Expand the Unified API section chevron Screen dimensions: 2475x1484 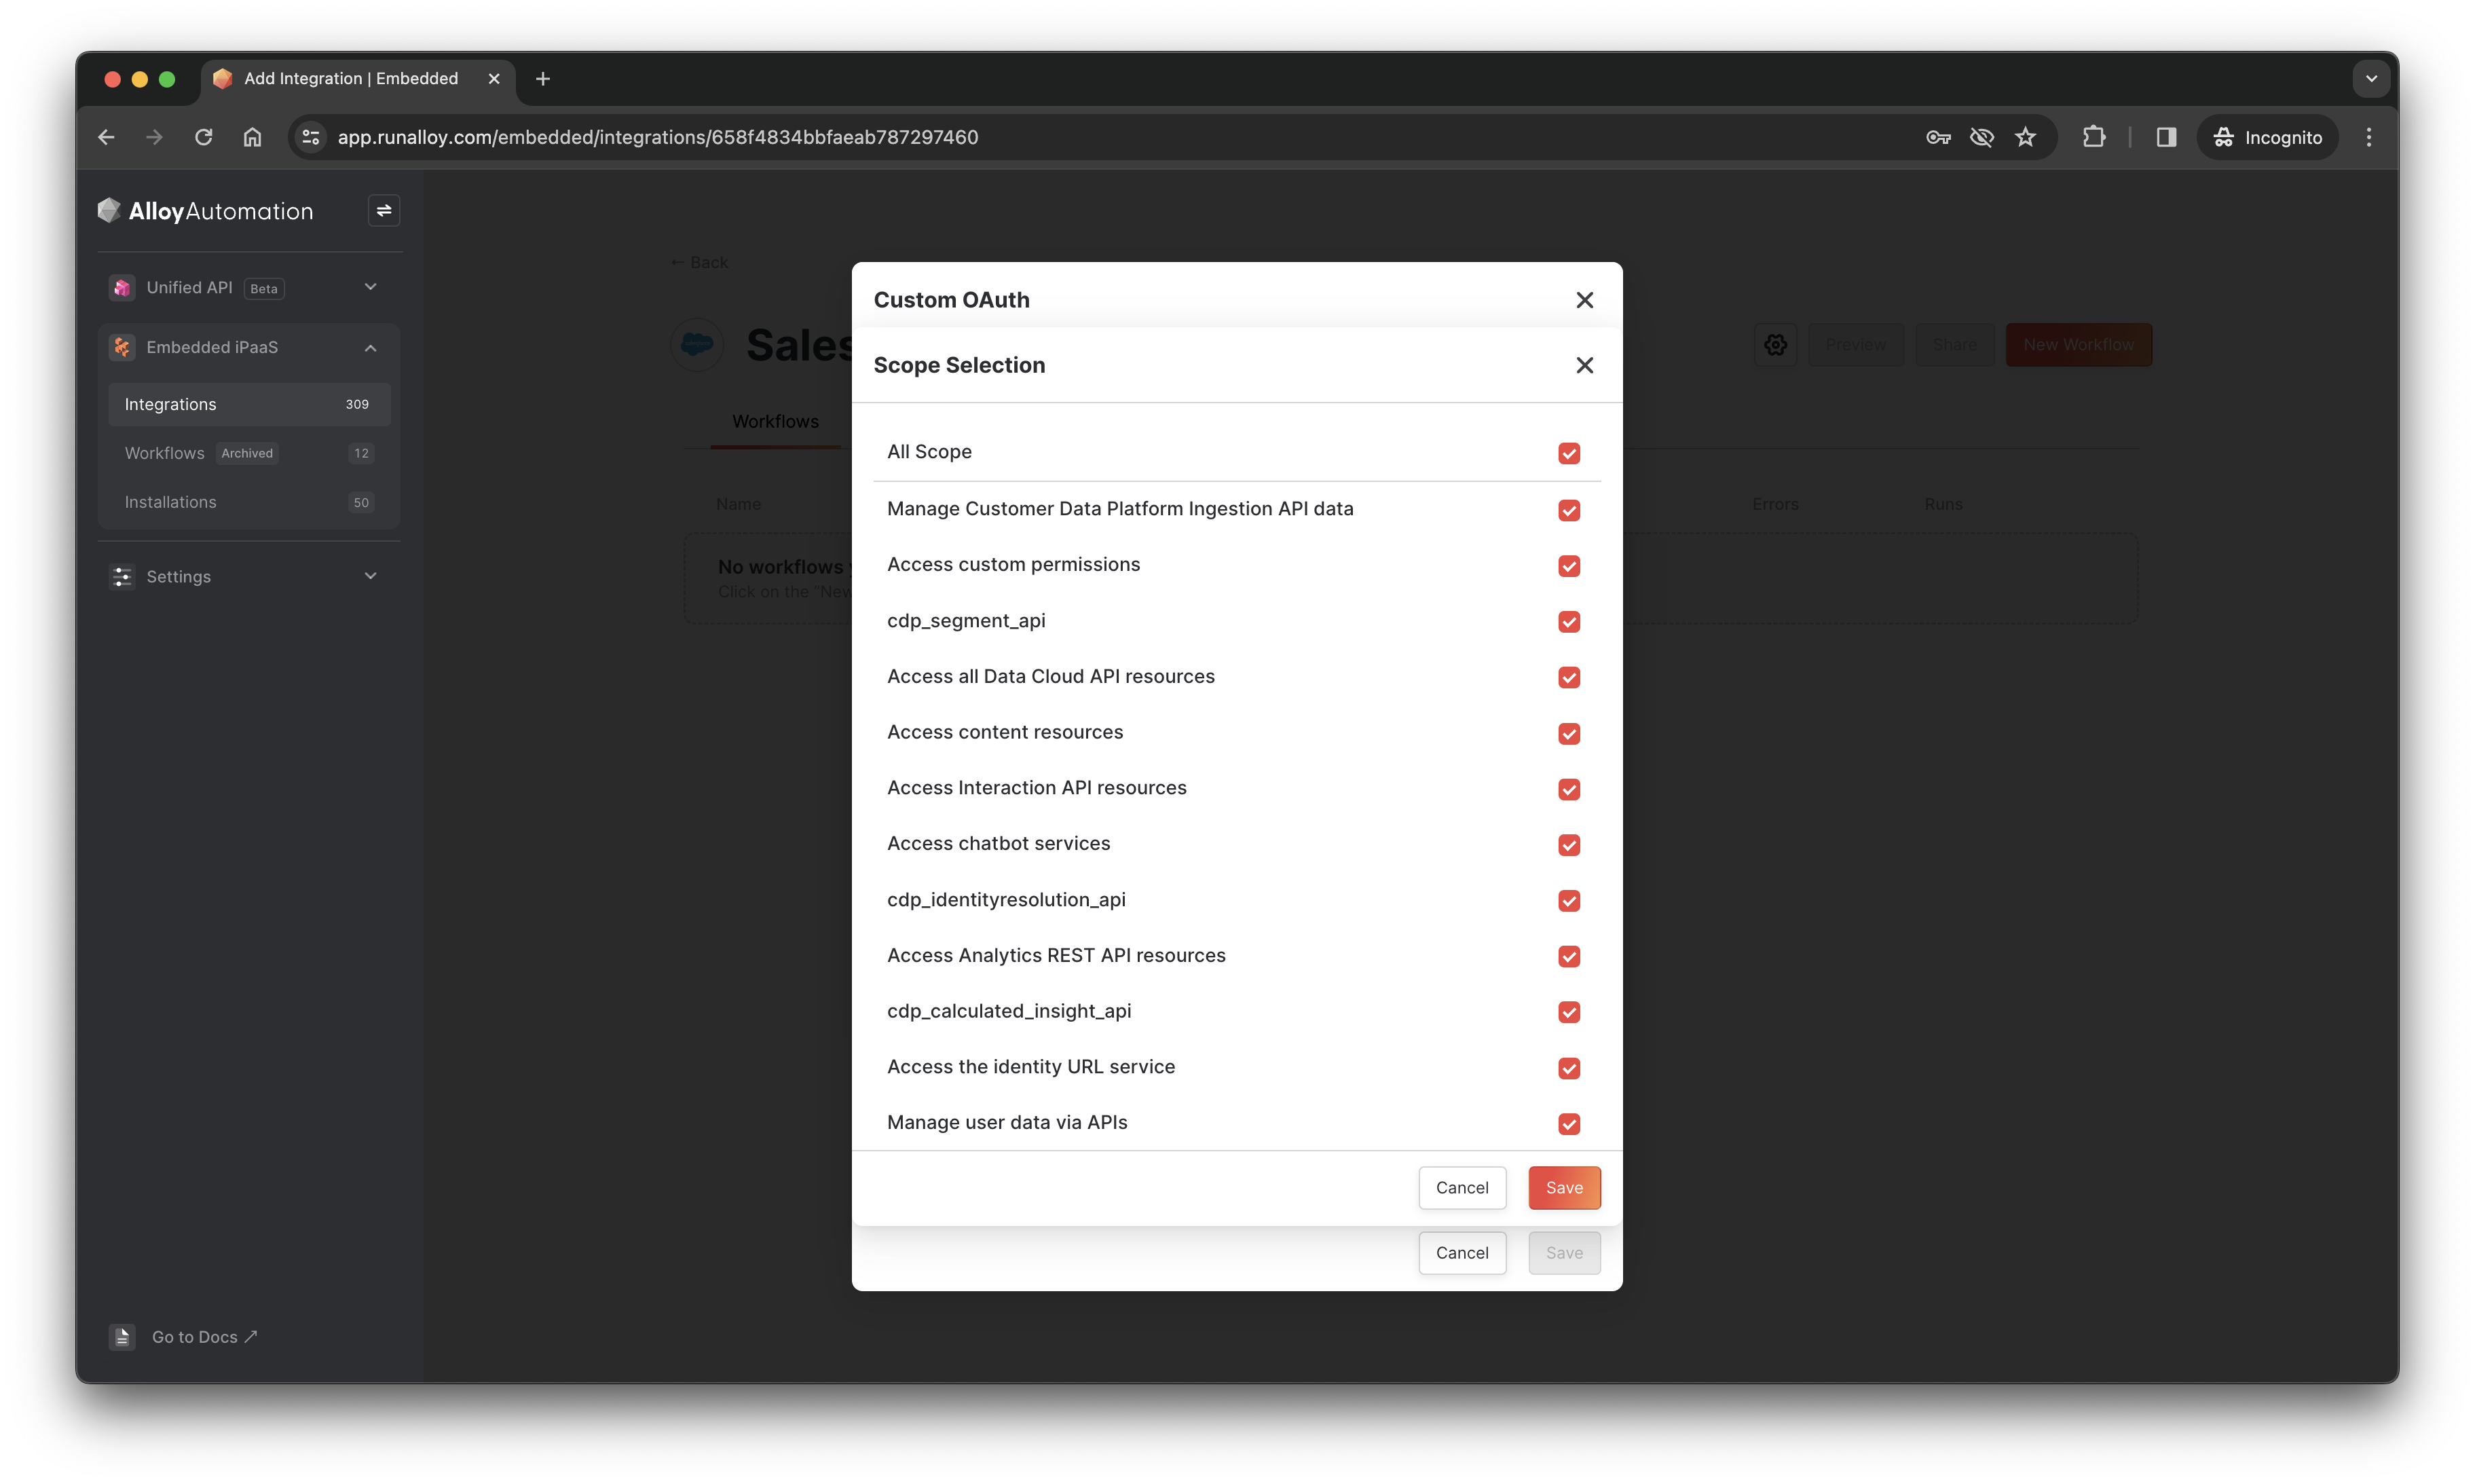tap(370, 287)
